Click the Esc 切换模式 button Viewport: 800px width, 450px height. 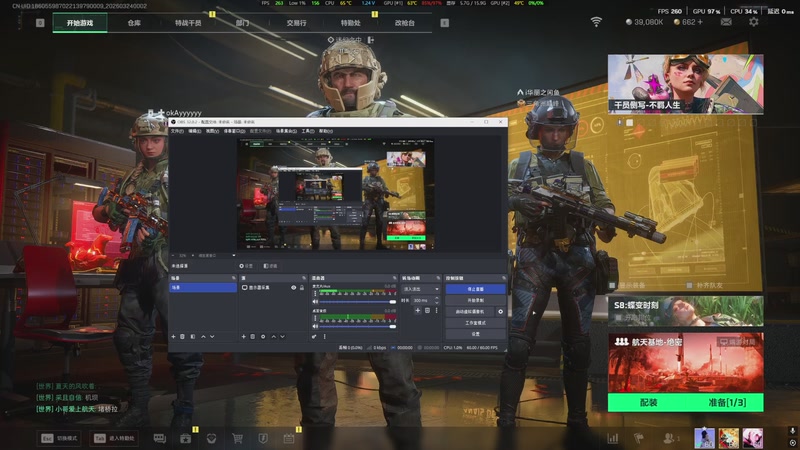click(60, 438)
